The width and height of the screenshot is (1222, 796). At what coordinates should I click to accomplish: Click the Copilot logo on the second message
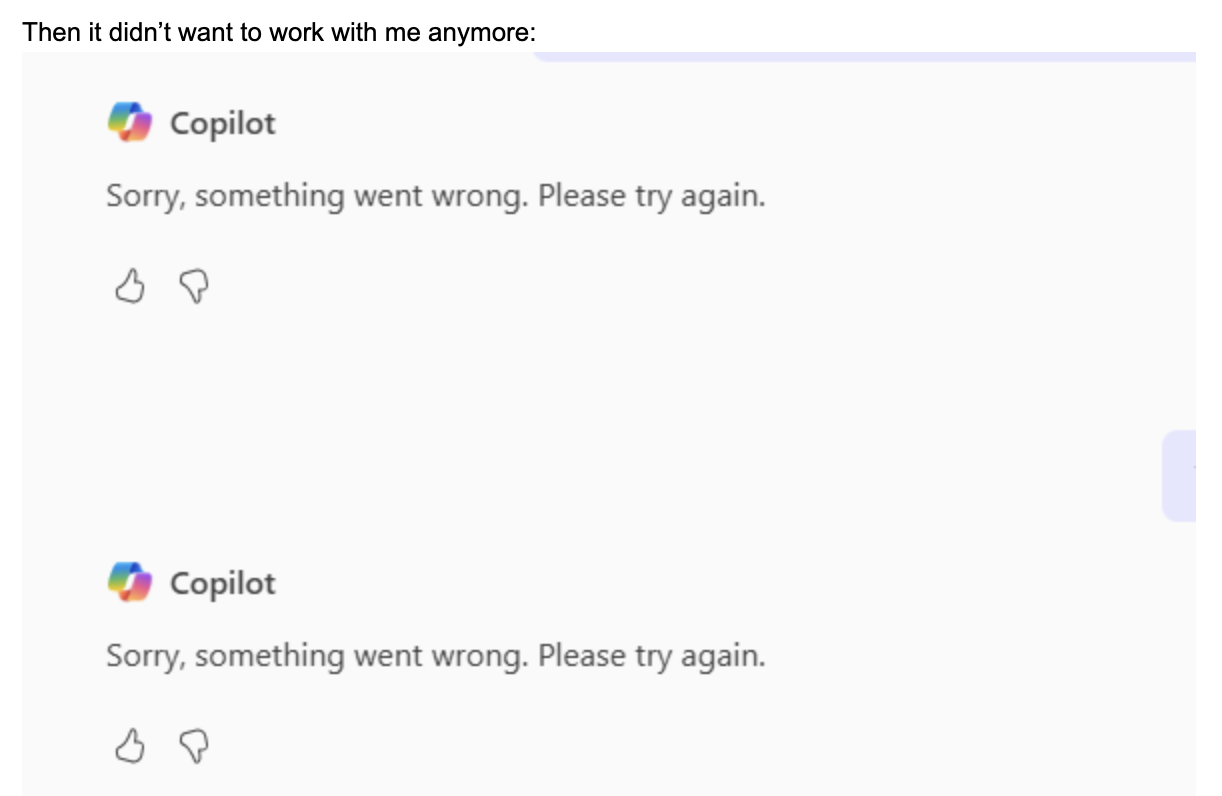pos(128,582)
